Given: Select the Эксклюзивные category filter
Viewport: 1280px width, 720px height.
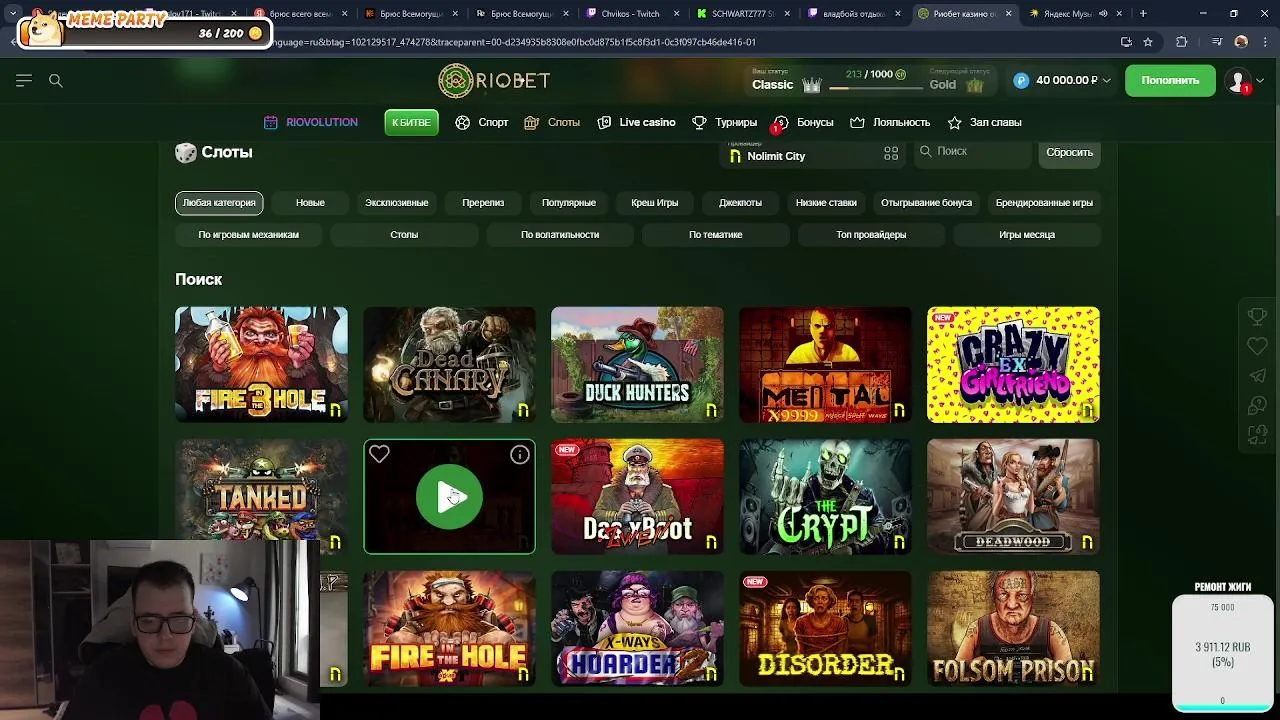Looking at the screenshot, I should [396, 203].
